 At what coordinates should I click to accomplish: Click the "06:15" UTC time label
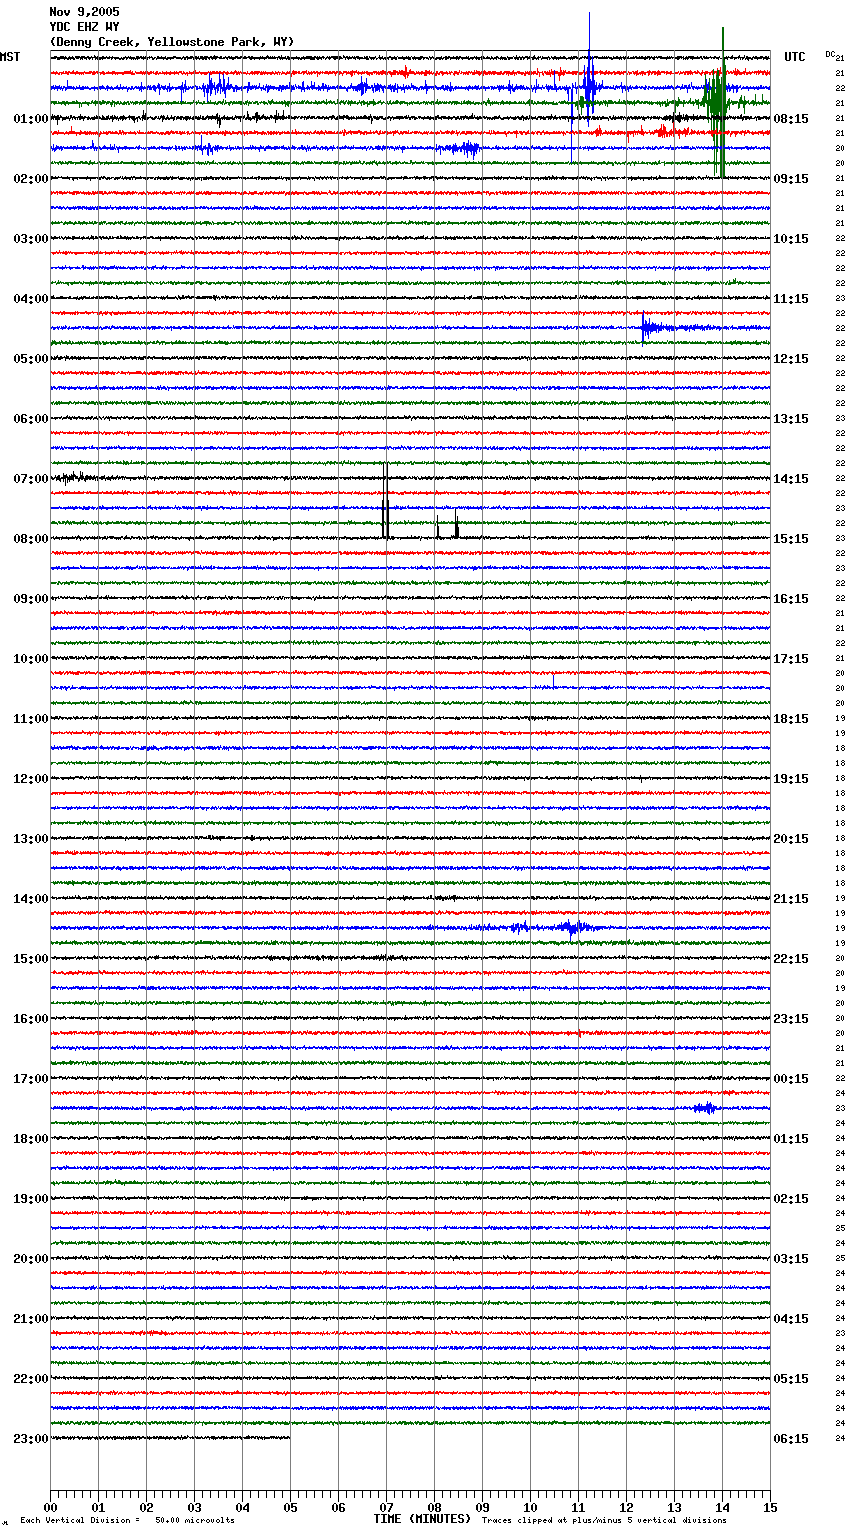(791, 1439)
